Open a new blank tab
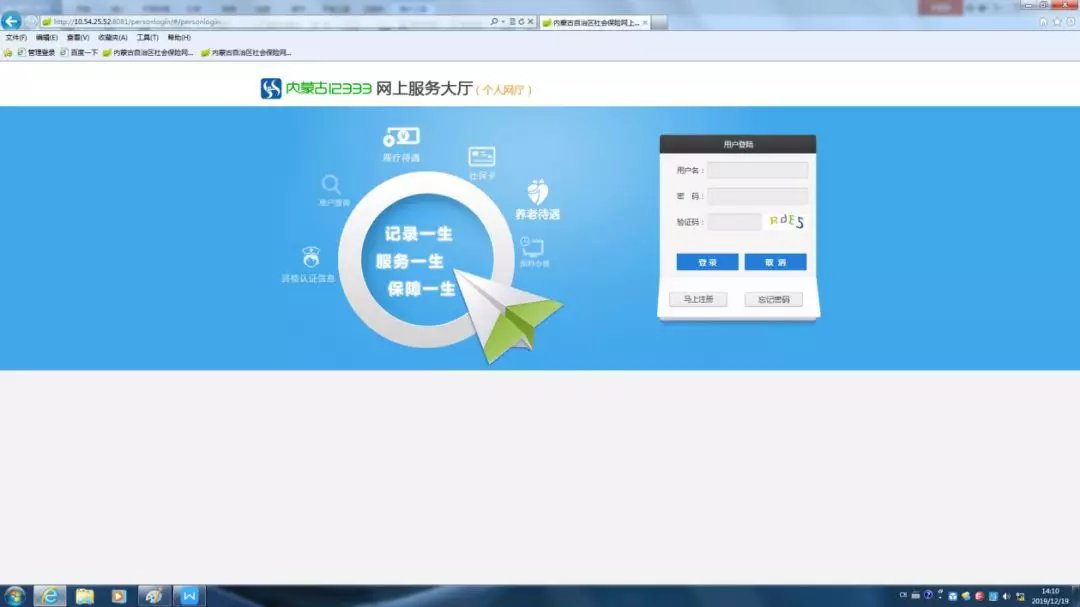The image size is (1080, 607). coord(659,23)
